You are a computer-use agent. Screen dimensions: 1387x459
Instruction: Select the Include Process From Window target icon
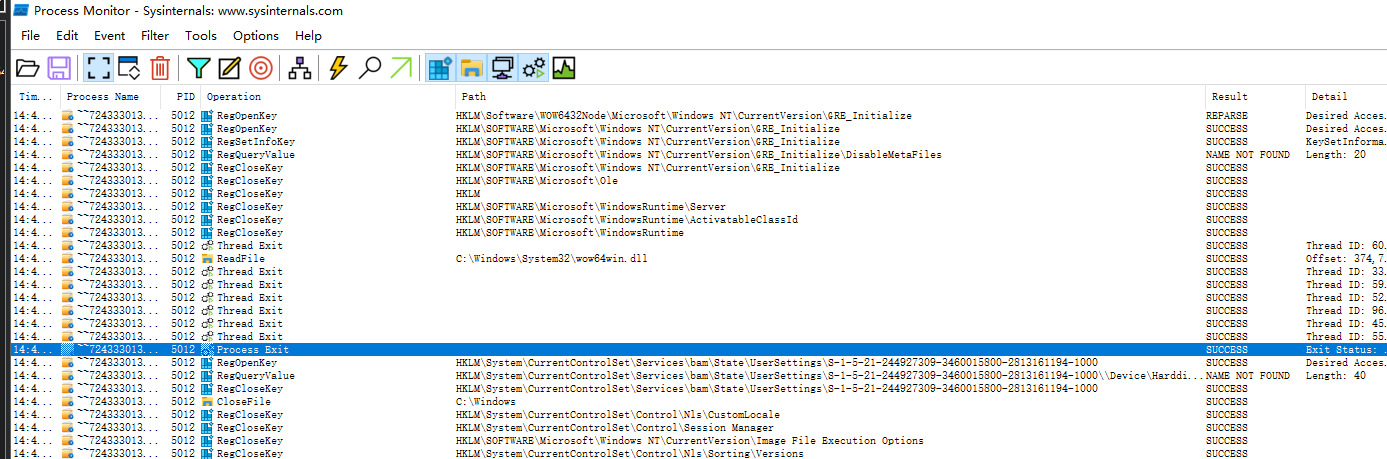point(261,68)
